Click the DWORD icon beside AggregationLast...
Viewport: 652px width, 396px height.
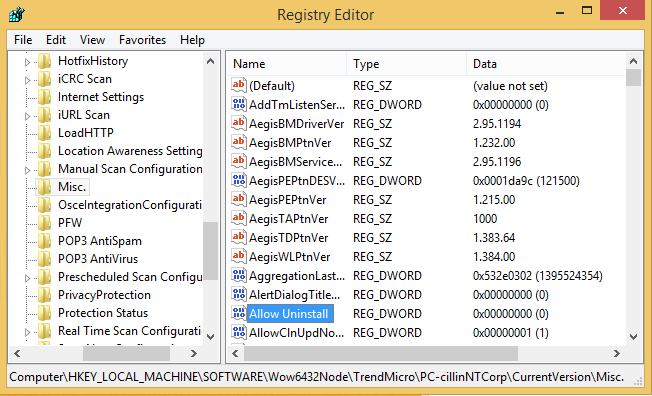point(239,275)
